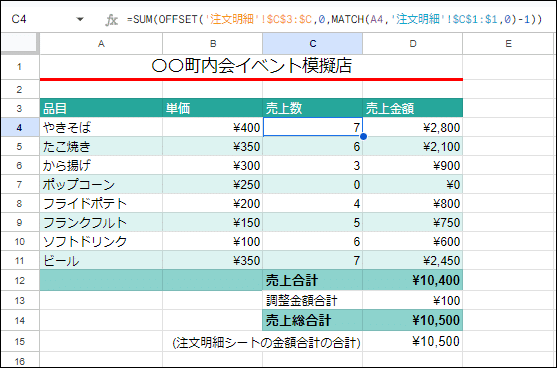This screenshot has width=557, height=368.
Task: Select column C header
Action: point(313,44)
